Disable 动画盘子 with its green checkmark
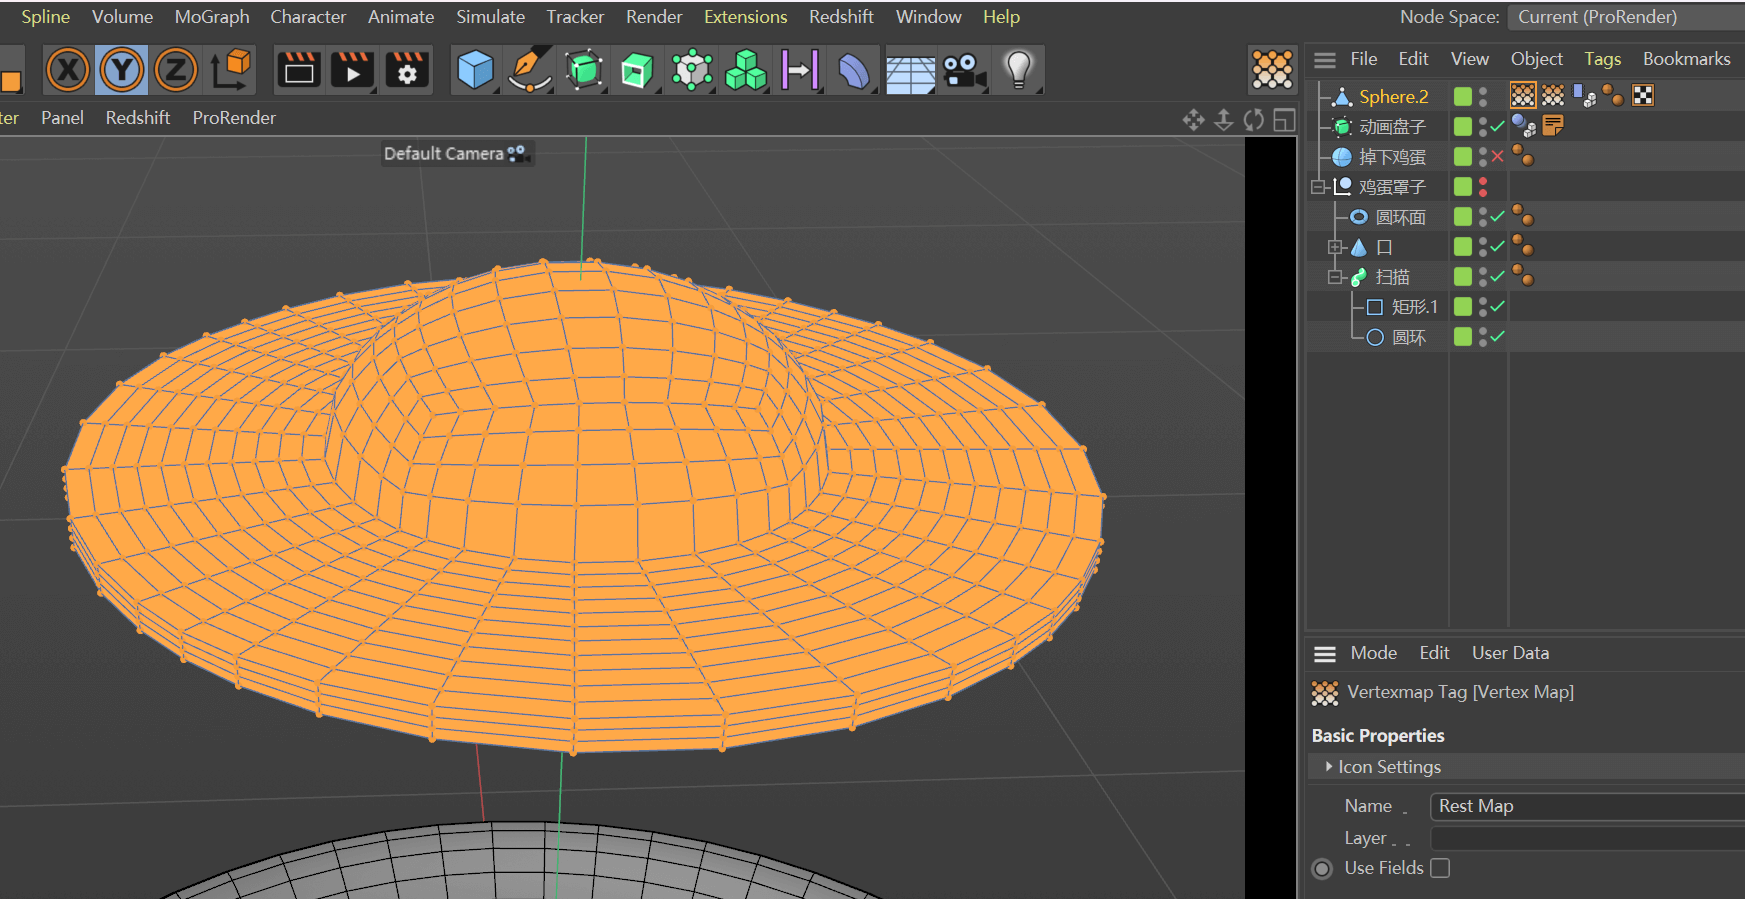The image size is (1745, 899). 1497,126
